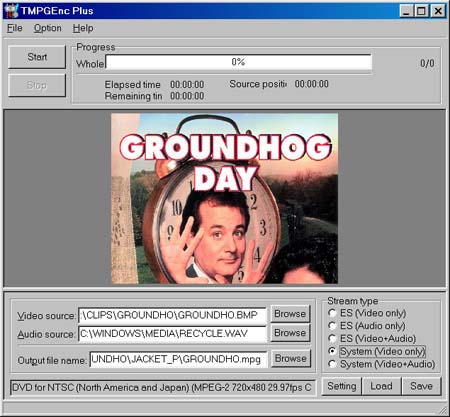The image size is (450, 417).
Task: Click the 0/0 frame counter
Action: click(x=427, y=63)
